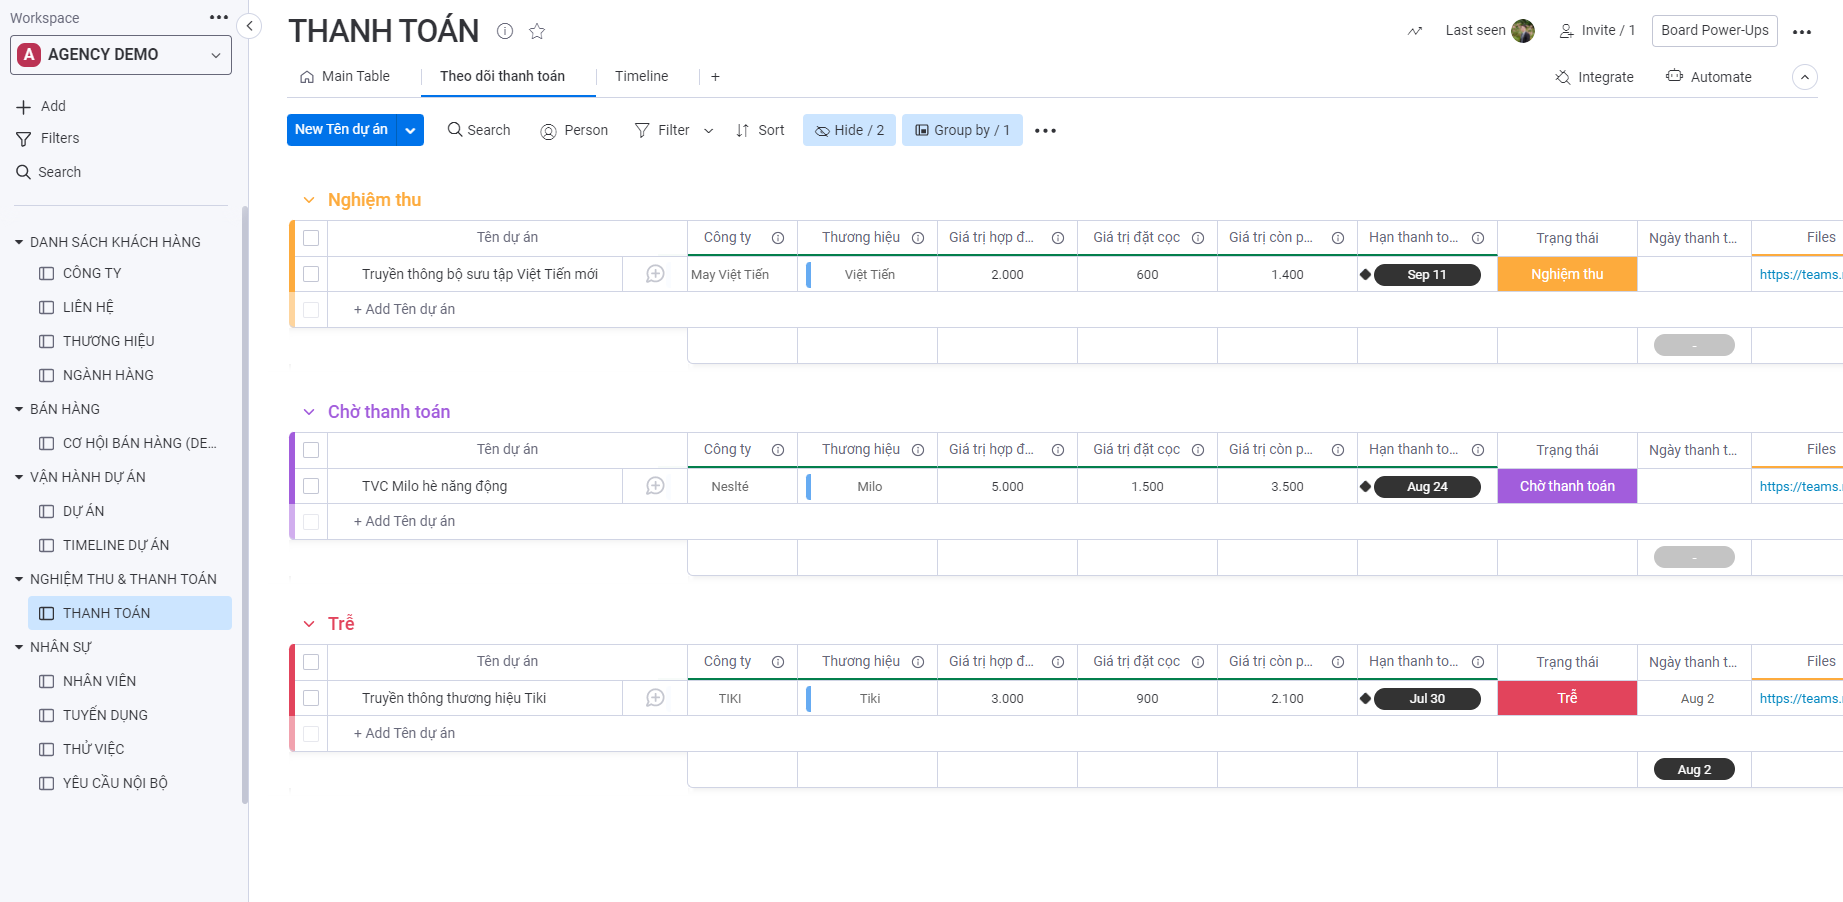Add a new board view with plus

point(715,77)
